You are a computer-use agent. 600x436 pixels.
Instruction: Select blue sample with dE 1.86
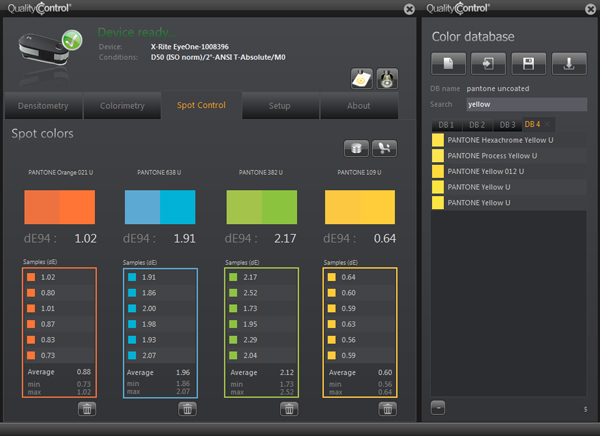click(160, 293)
